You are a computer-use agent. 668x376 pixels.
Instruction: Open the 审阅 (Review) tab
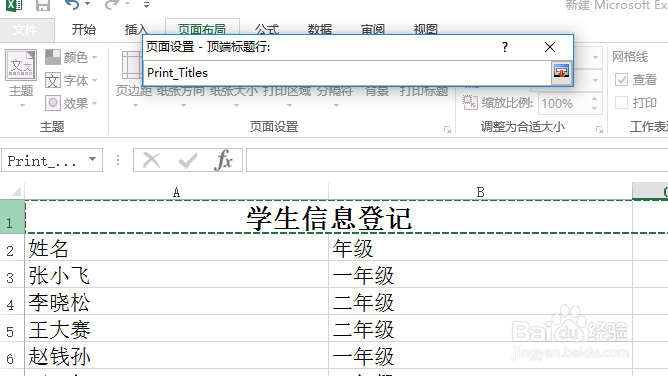coord(373,28)
